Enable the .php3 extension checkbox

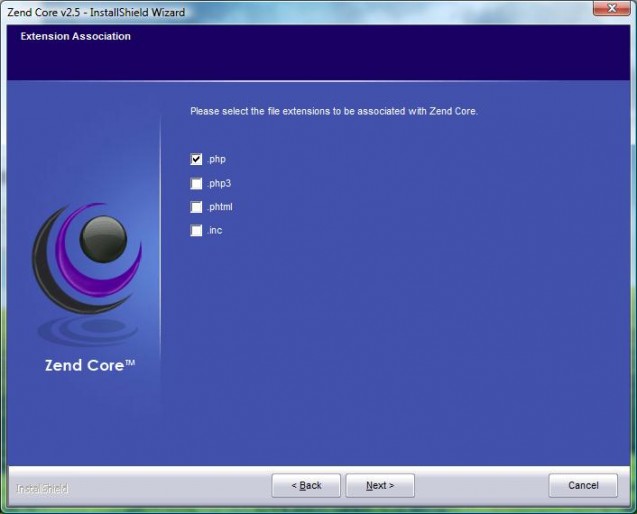tap(196, 184)
